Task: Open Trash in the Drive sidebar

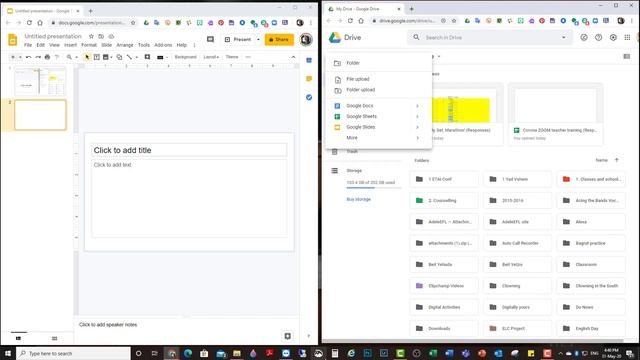Action: pos(352,151)
